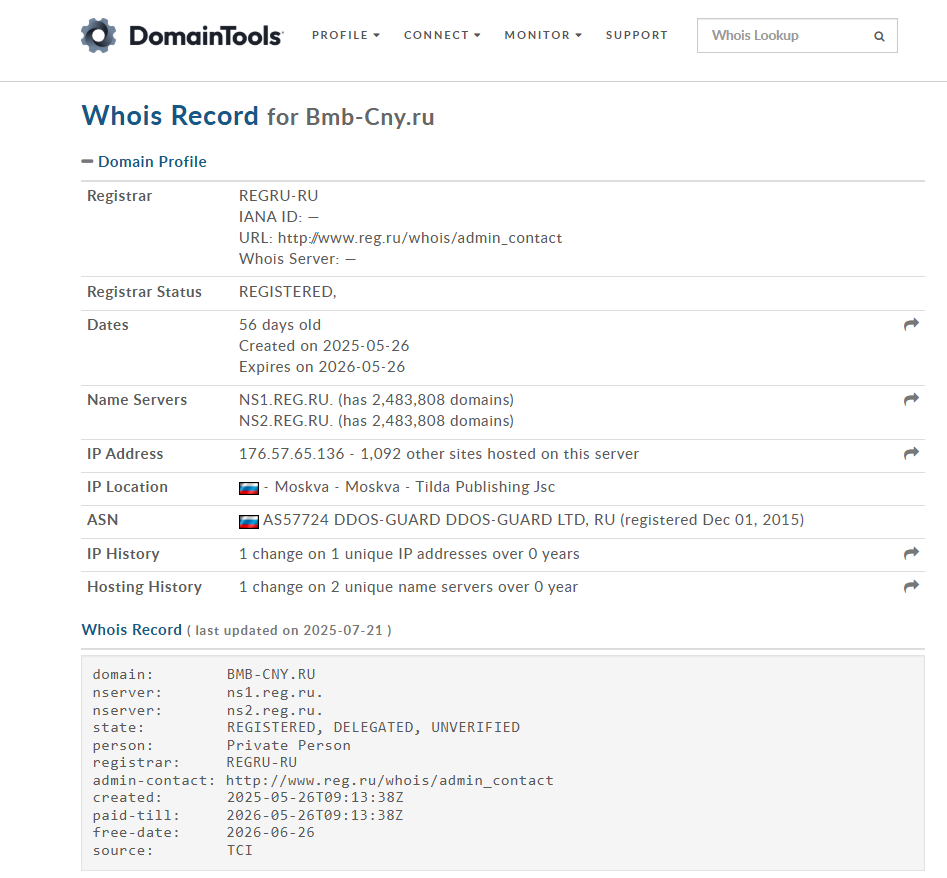Image resolution: width=947 pixels, height=878 pixels.
Task: Open the registrar admin_contact URL link
Action: point(420,238)
